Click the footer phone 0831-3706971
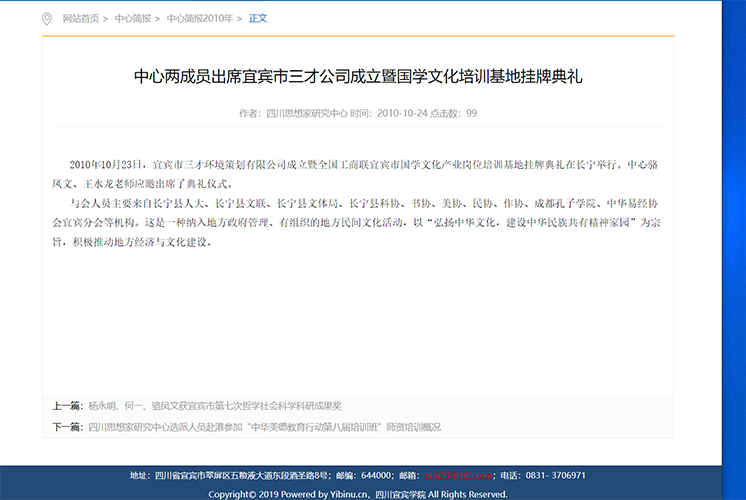This screenshot has height=500, width=746. pyautogui.click(x=556, y=475)
